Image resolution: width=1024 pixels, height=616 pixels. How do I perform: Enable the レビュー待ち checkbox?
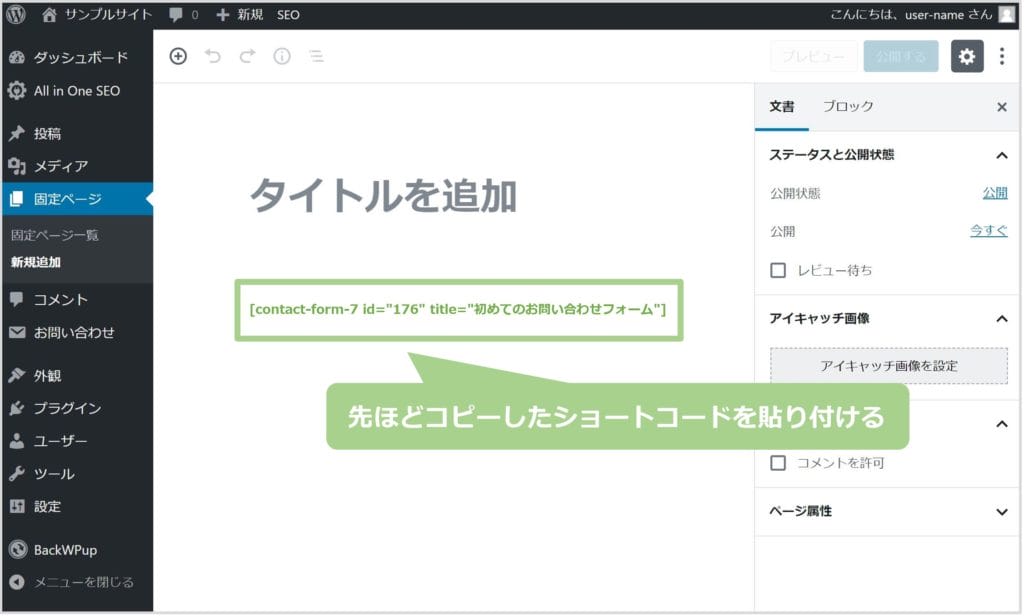pos(778,270)
